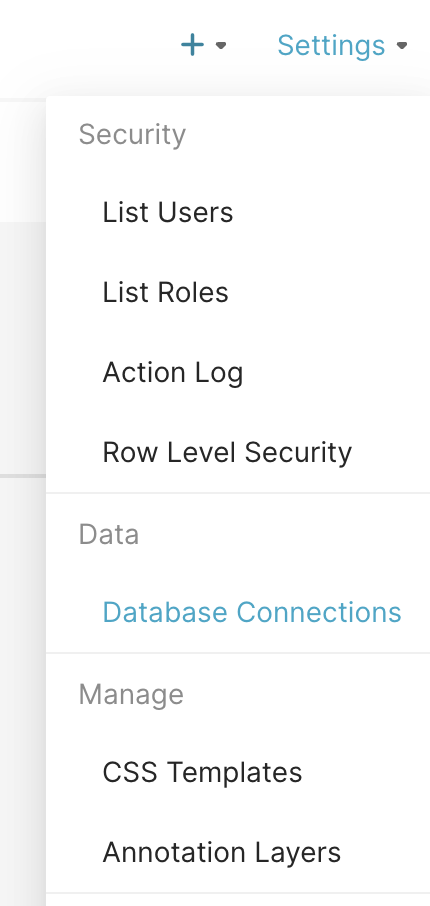Click the Manage section header
This screenshot has height=906, width=430.
131,695
